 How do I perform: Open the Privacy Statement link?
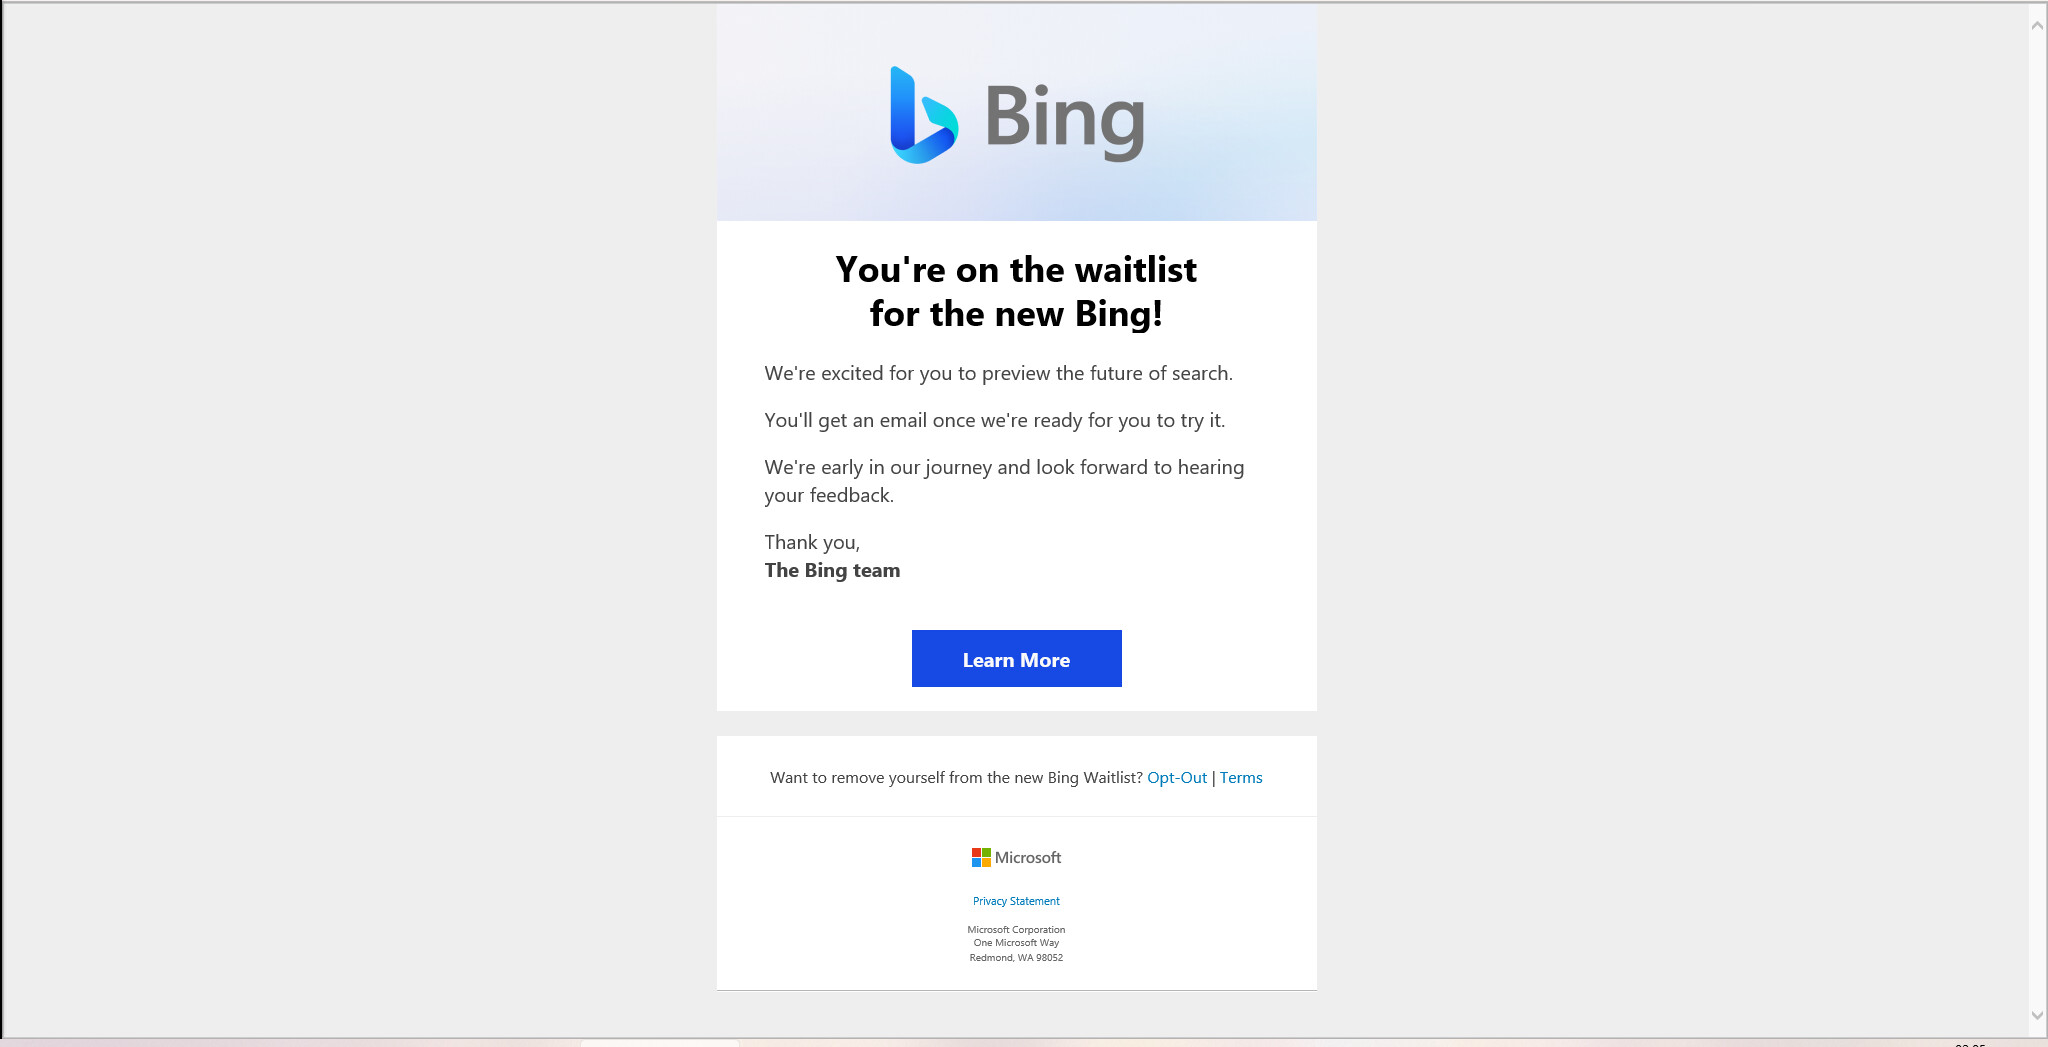click(1016, 901)
